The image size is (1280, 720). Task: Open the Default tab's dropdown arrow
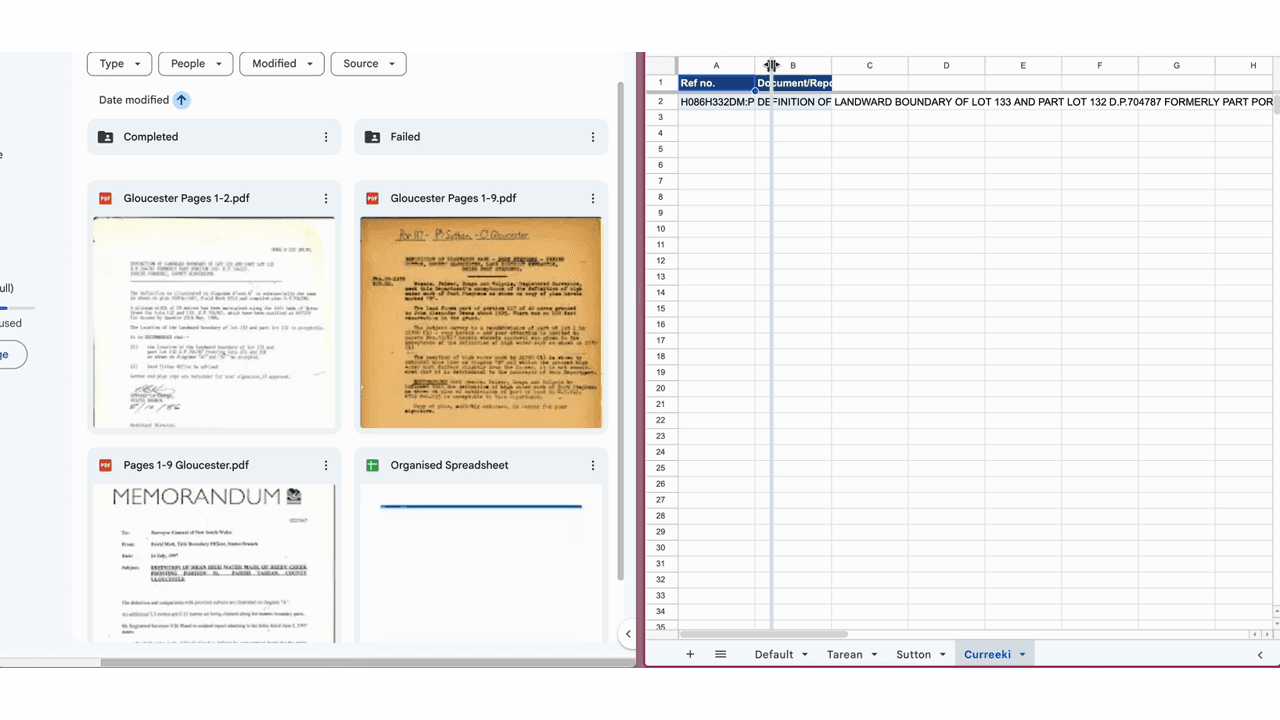pyautogui.click(x=804, y=655)
